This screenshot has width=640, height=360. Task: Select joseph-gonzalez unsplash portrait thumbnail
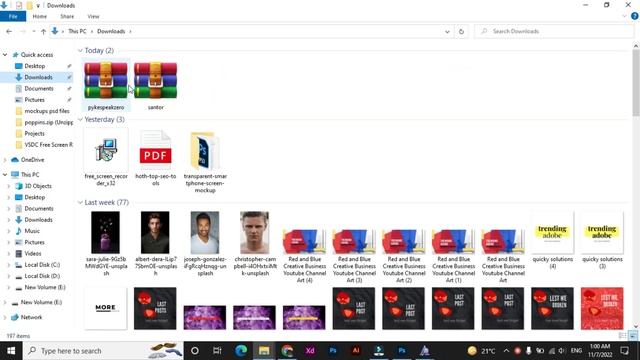[x=205, y=232]
